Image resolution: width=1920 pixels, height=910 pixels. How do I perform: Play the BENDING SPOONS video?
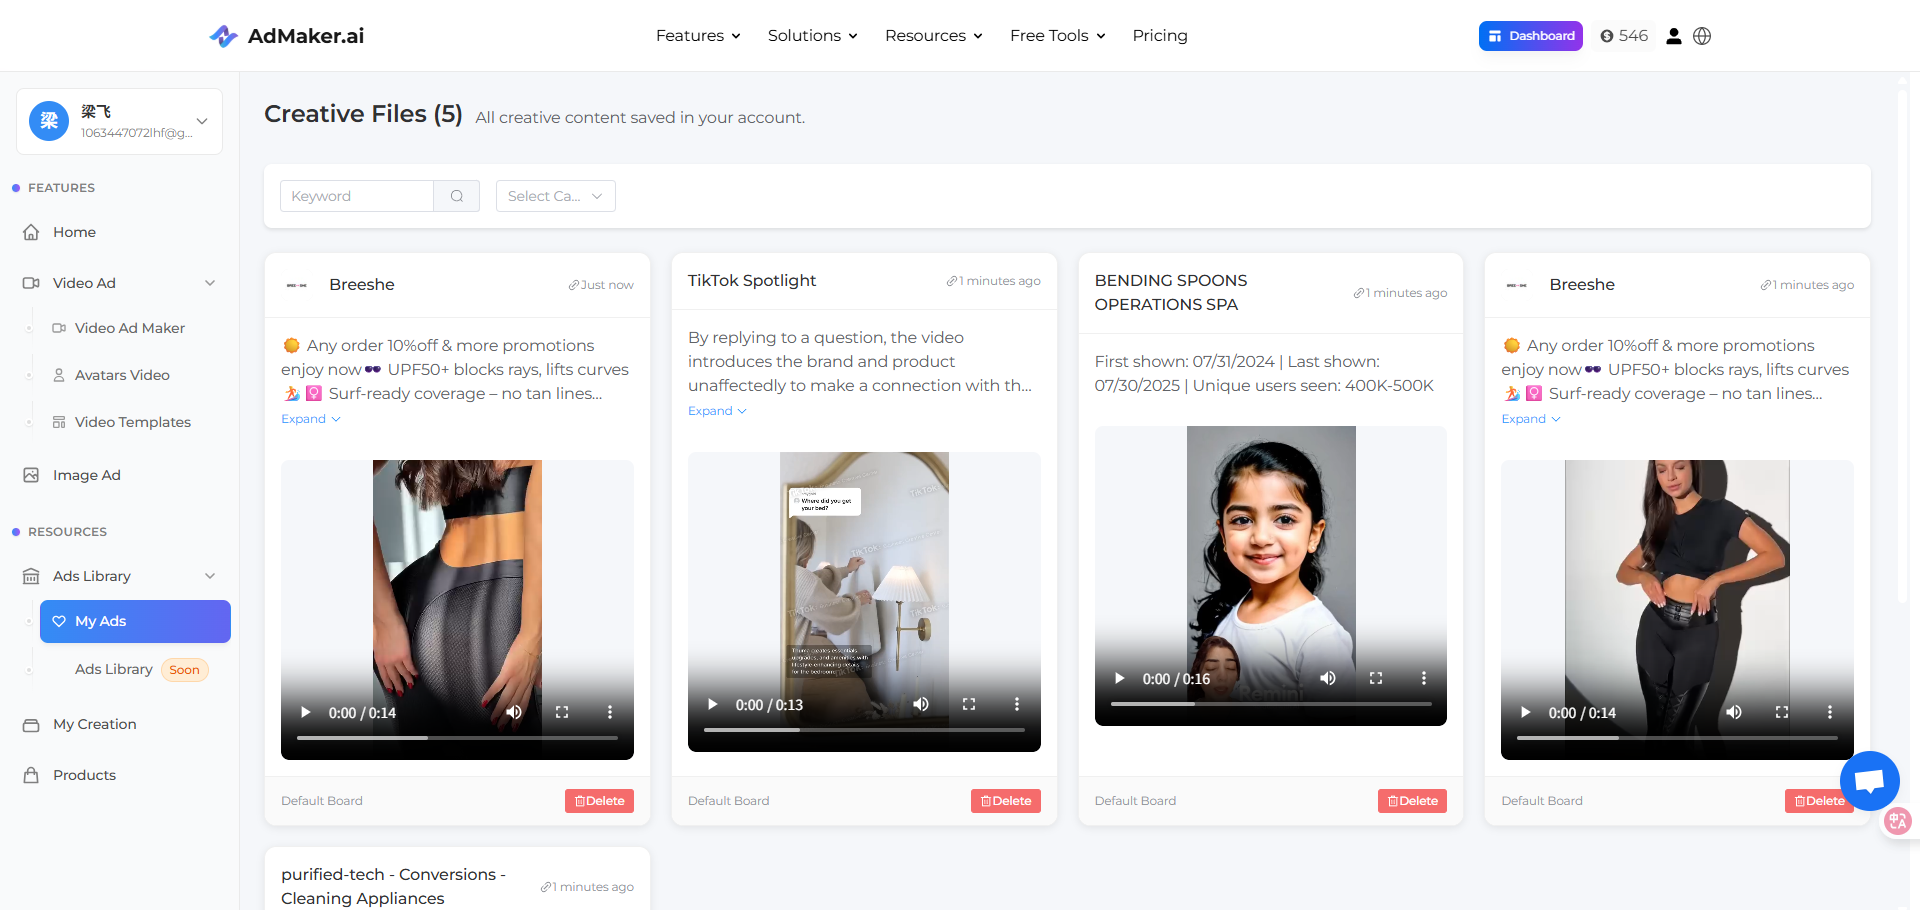(1120, 679)
